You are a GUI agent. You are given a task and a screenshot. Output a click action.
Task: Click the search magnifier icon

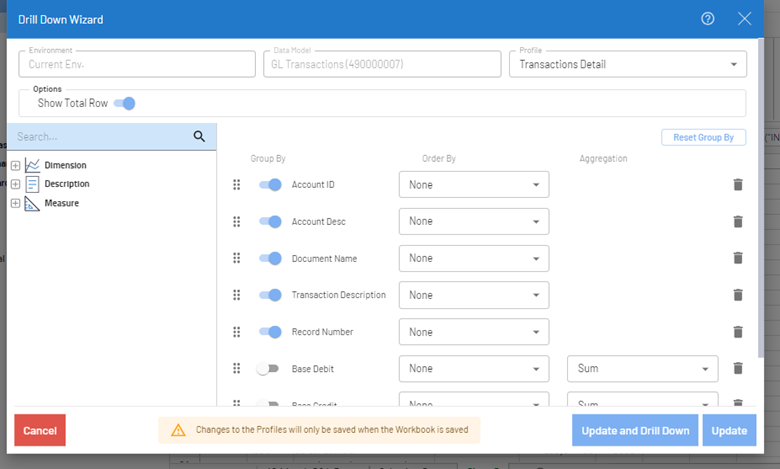(x=199, y=137)
